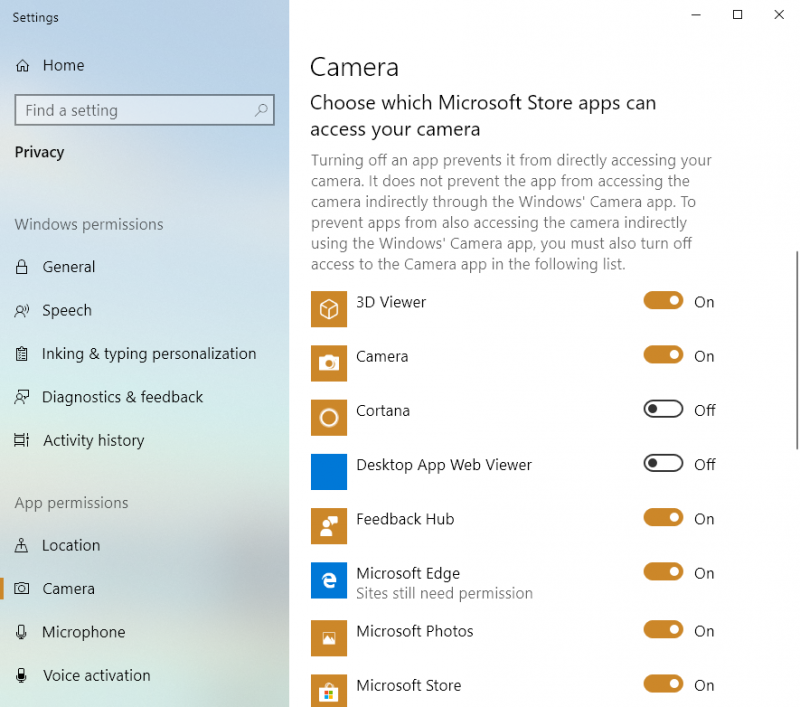Open Voice activation settings
The height and width of the screenshot is (707, 800).
(144, 675)
